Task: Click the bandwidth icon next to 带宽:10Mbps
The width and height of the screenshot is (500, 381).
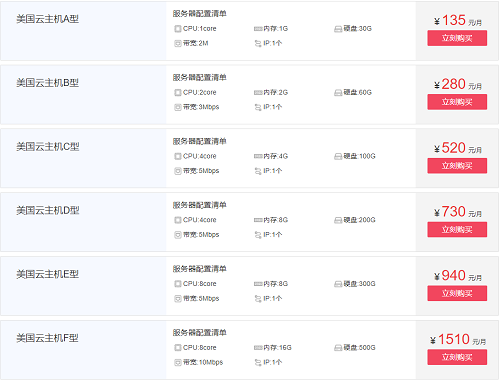Action: click(178, 362)
